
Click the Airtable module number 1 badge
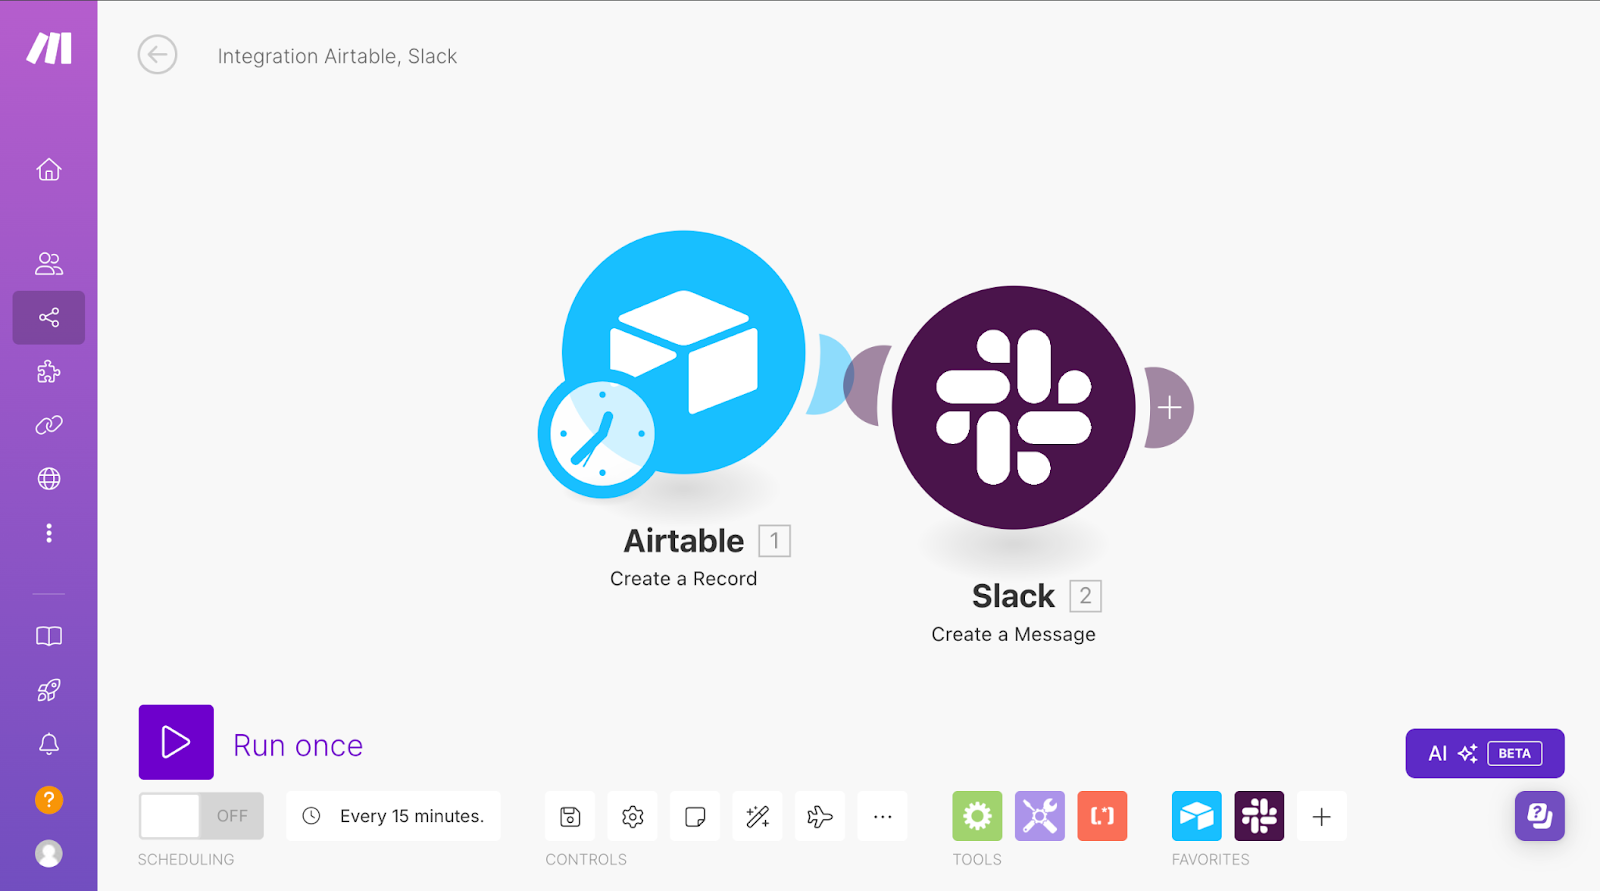[x=774, y=541]
